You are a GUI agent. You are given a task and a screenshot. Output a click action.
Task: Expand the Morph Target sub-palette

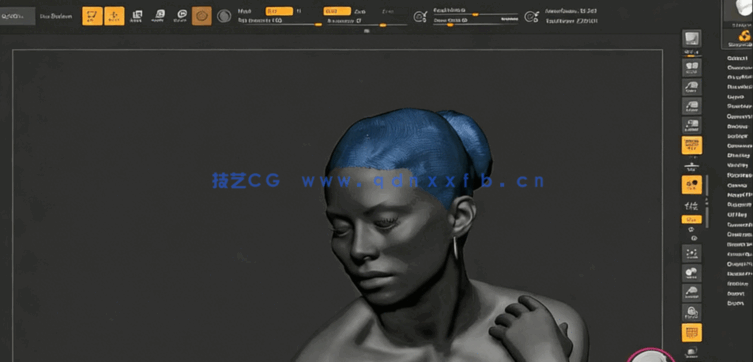click(740, 195)
